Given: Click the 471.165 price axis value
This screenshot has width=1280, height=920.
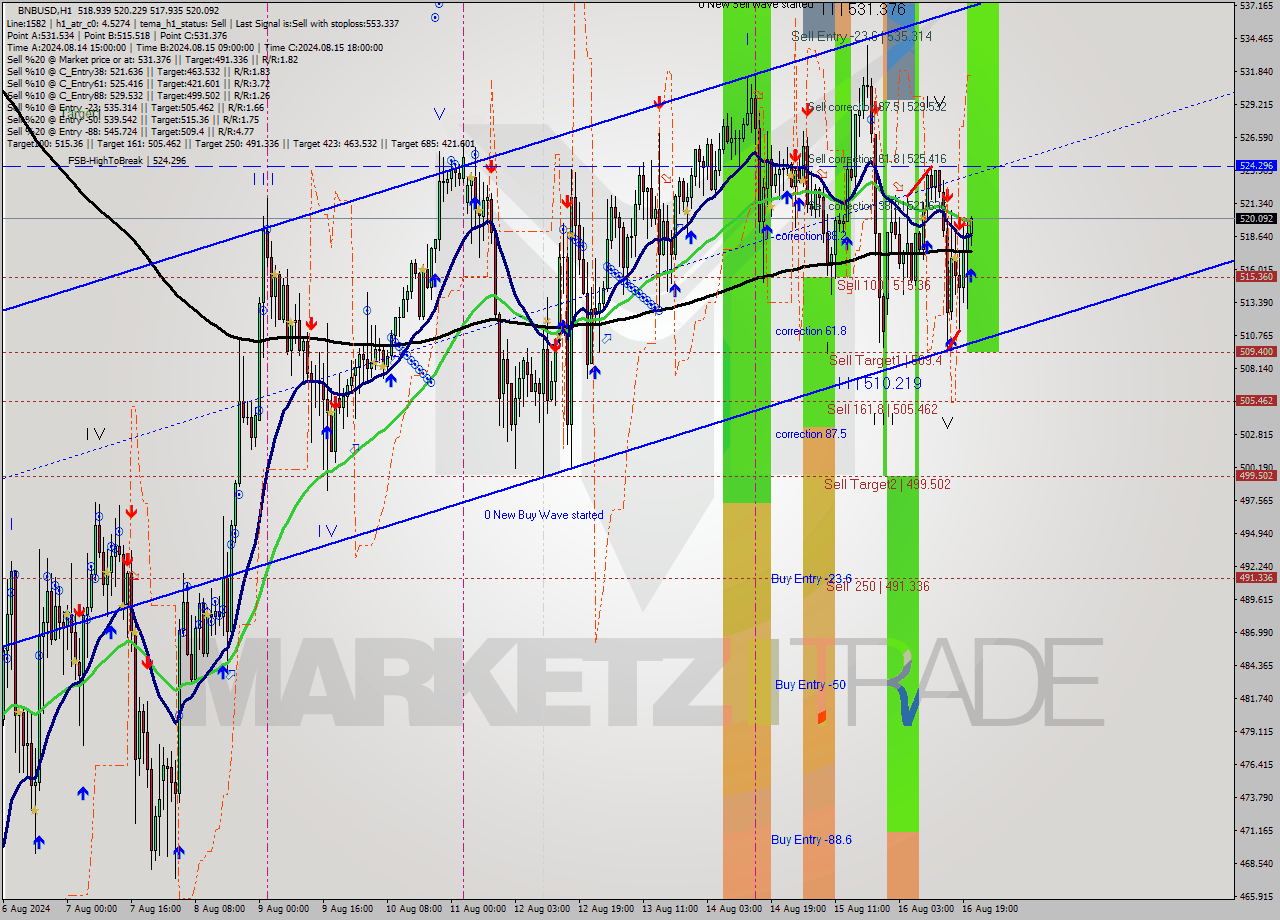Looking at the screenshot, I should [1257, 830].
